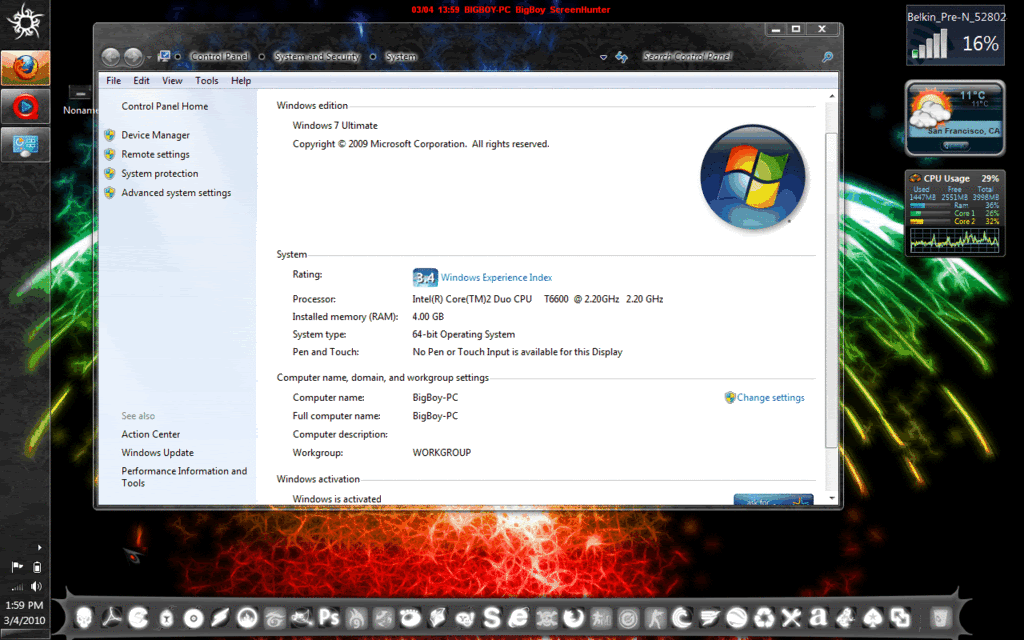Go forward using the Forward arrow button

[133, 57]
